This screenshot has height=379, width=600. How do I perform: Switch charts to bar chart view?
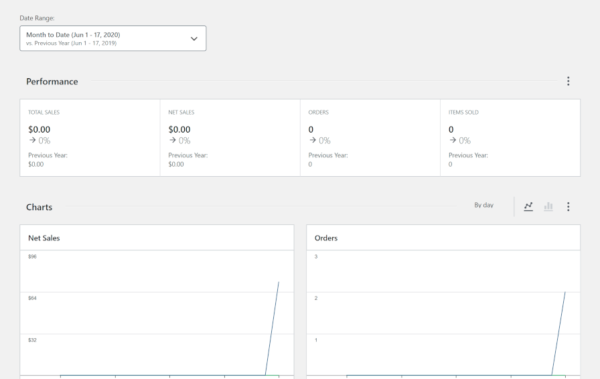tap(548, 206)
